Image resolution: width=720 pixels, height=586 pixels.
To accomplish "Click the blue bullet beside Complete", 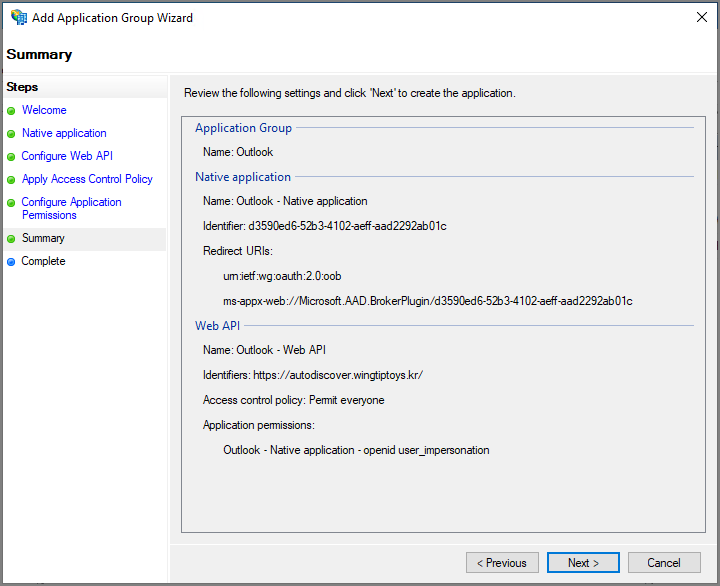I will (11, 262).
